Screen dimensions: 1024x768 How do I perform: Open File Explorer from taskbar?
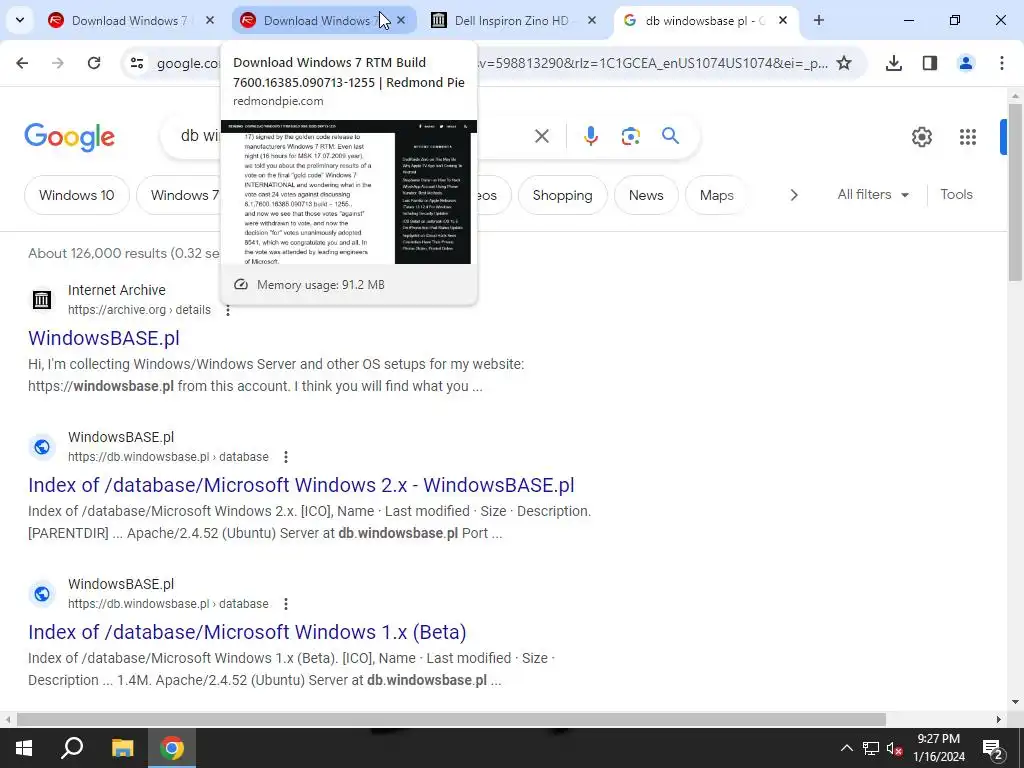[x=122, y=748]
